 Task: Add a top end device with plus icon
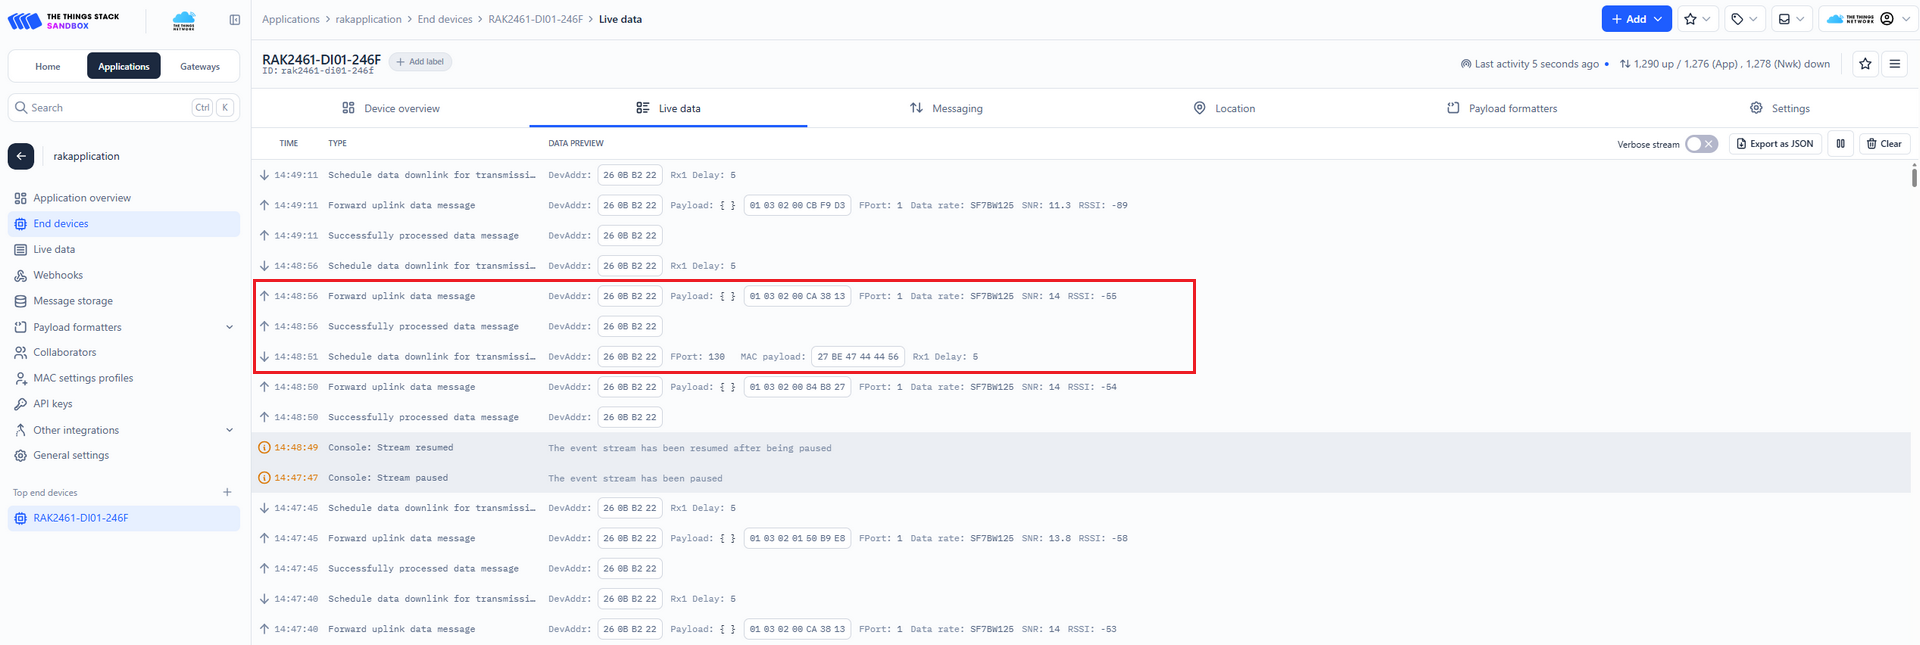tap(227, 492)
